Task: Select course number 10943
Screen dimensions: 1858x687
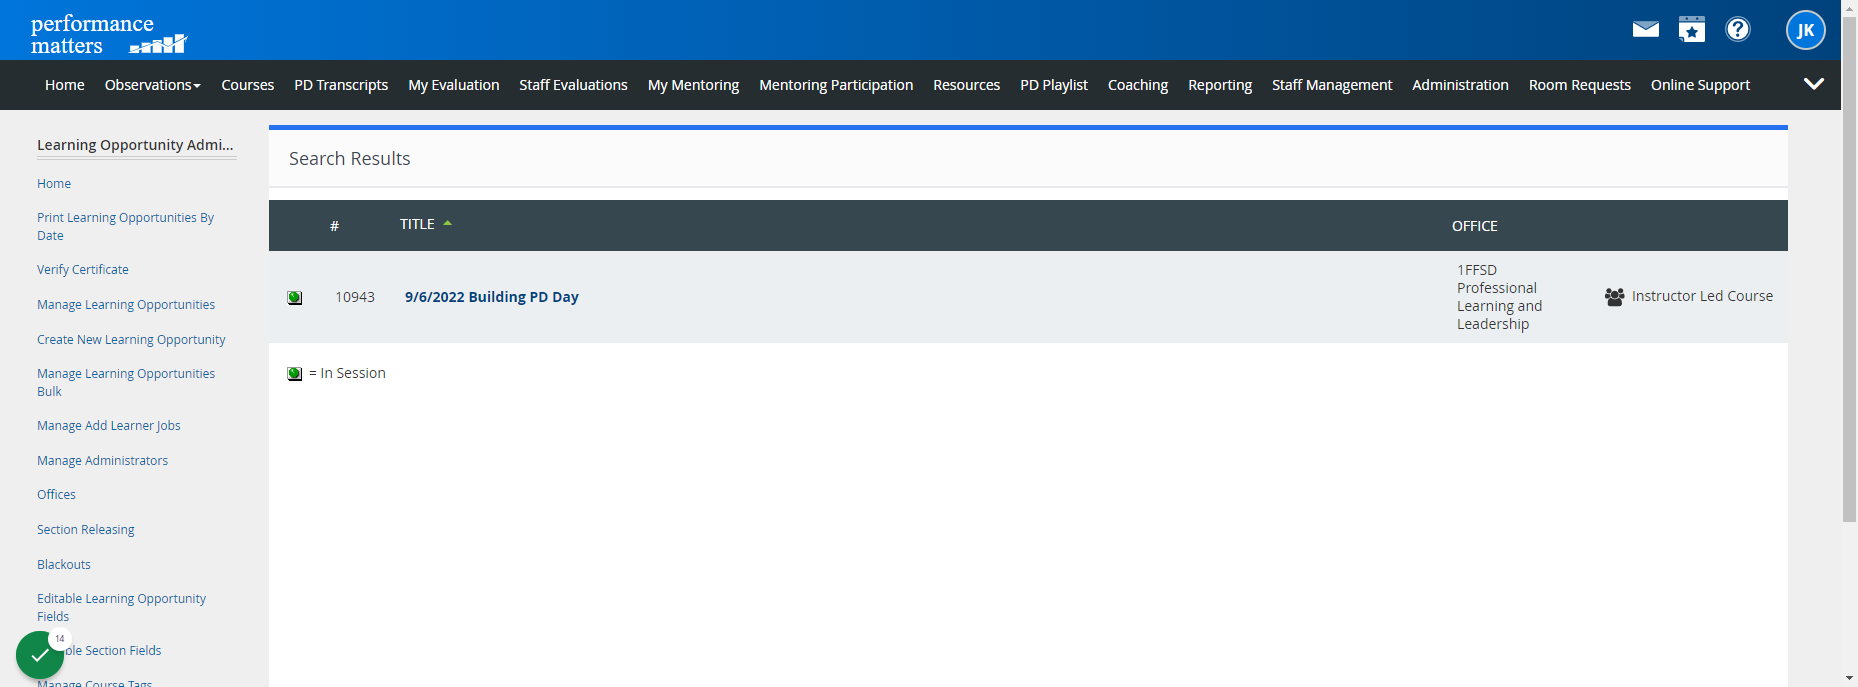Action: 355,297
